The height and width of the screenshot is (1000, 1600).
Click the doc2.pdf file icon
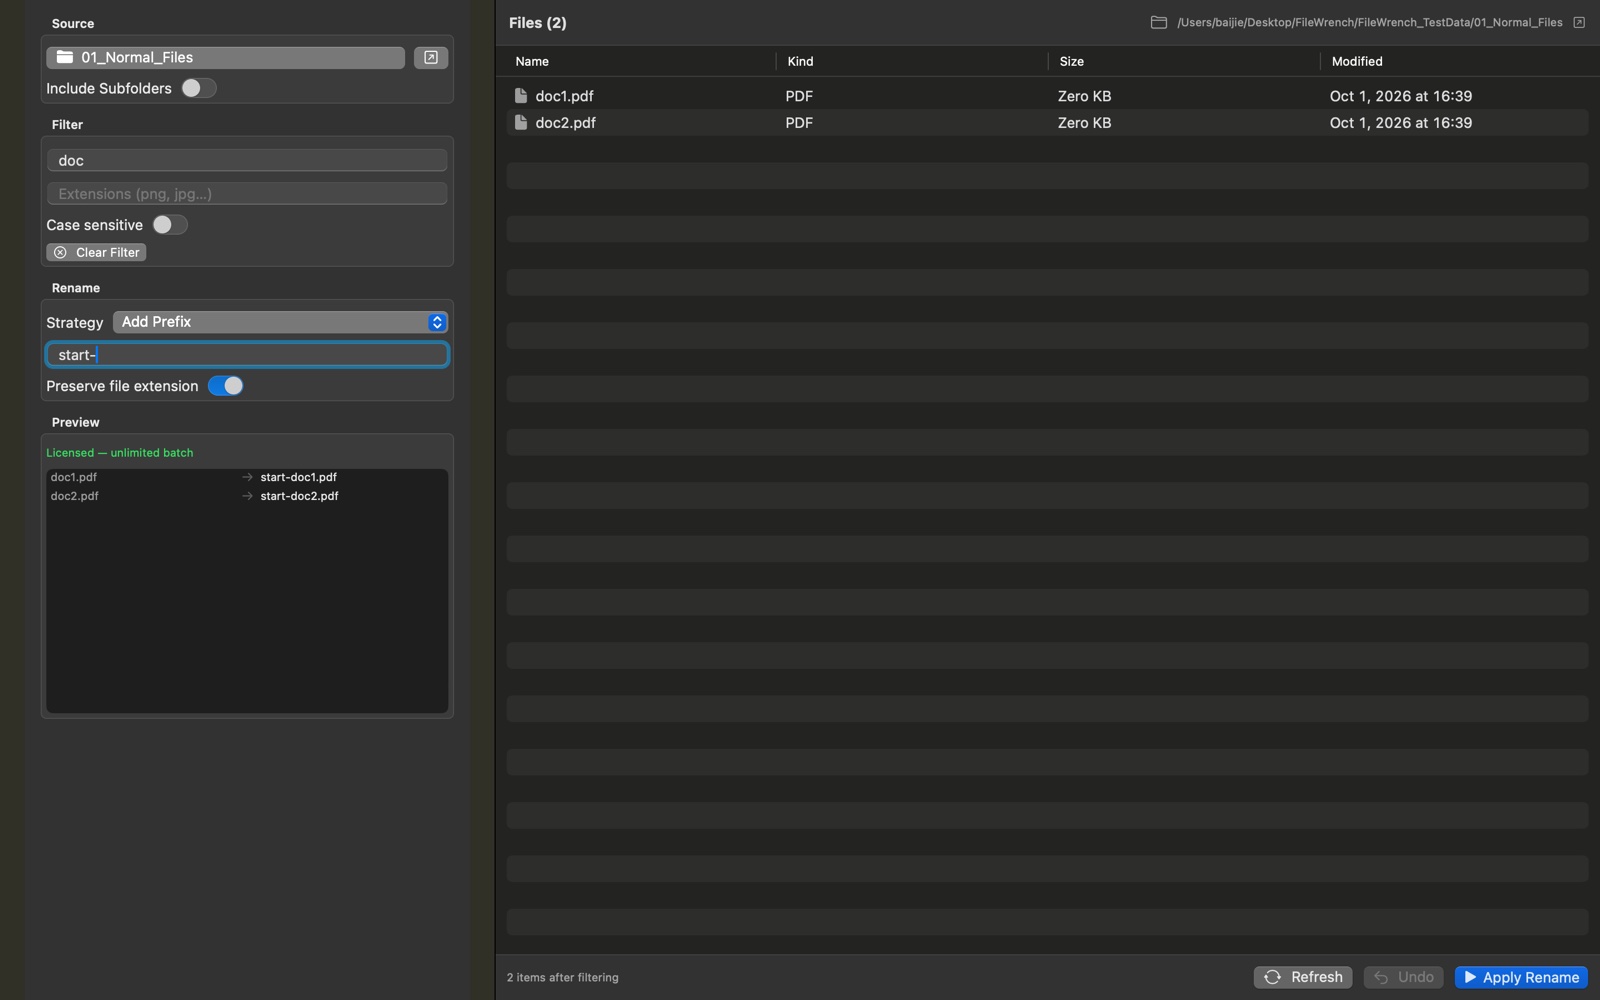[520, 123]
